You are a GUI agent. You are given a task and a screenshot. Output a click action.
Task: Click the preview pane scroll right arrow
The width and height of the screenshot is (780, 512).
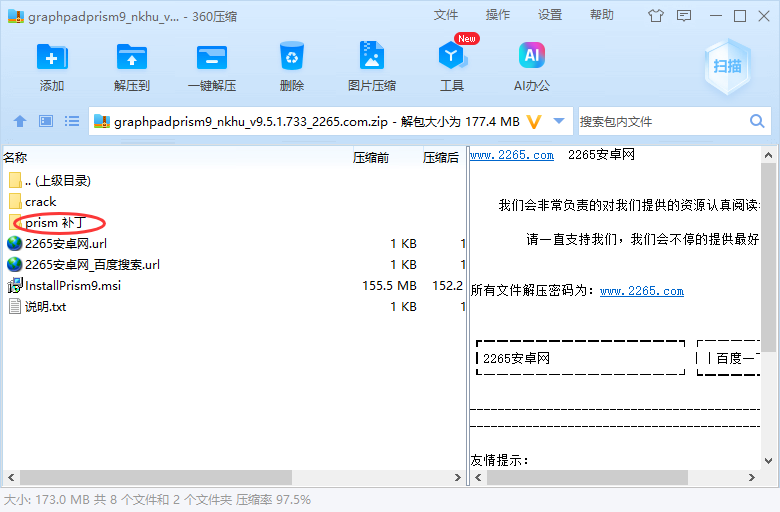pyautogui.click(x=752, y=478)
